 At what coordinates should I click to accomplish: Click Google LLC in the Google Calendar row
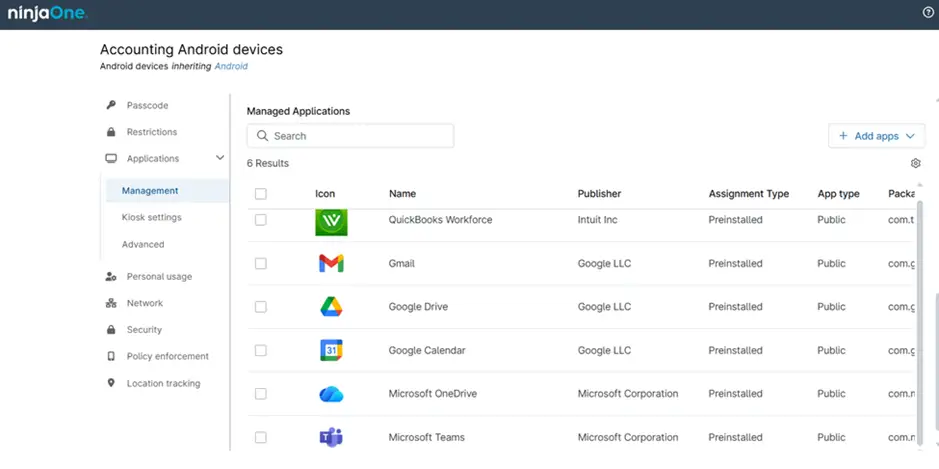click(604, 350)
